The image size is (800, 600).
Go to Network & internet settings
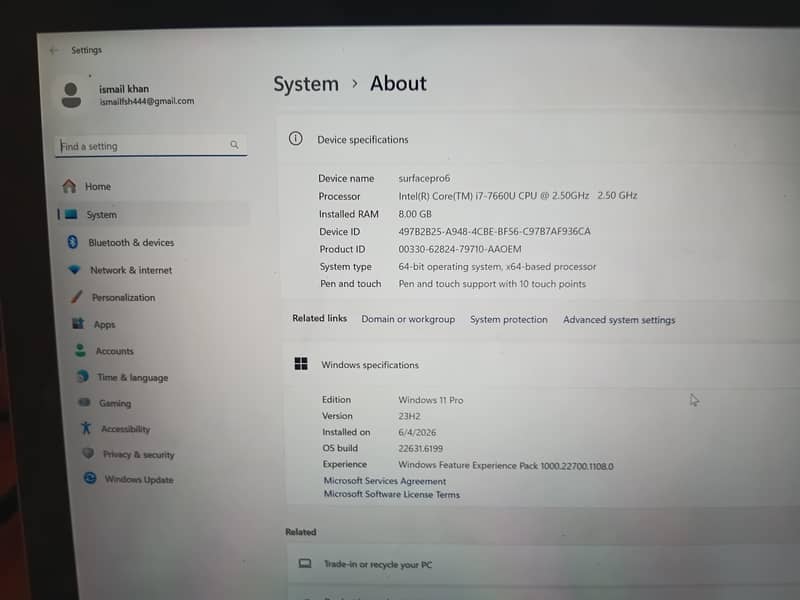[131, 270]
